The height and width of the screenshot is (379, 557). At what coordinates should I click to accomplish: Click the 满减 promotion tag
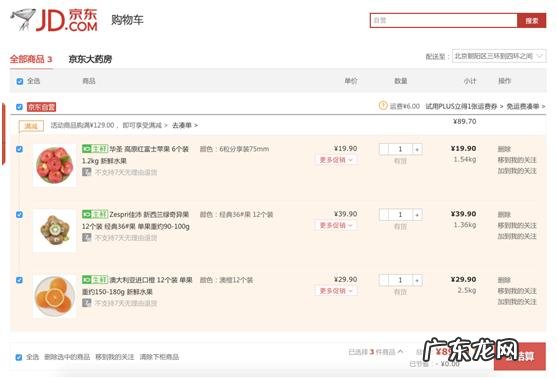click(x=31, y=126)
